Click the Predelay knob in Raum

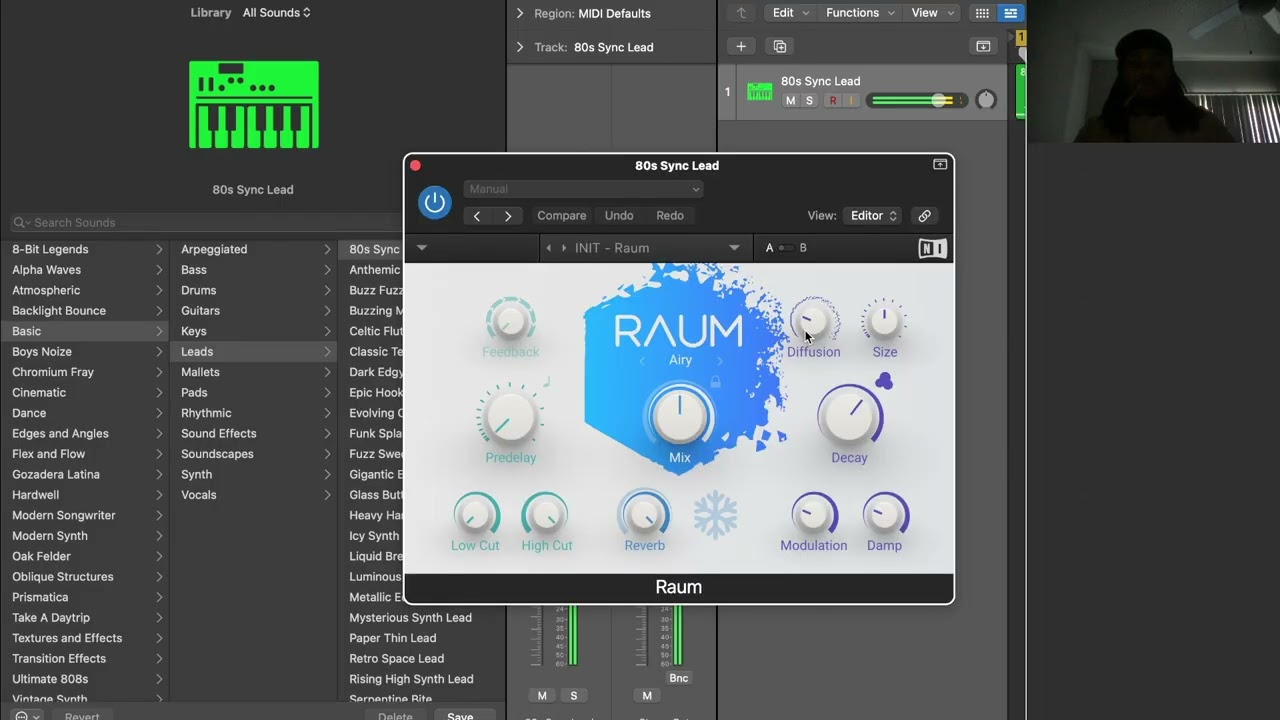(x=510, y=415)
